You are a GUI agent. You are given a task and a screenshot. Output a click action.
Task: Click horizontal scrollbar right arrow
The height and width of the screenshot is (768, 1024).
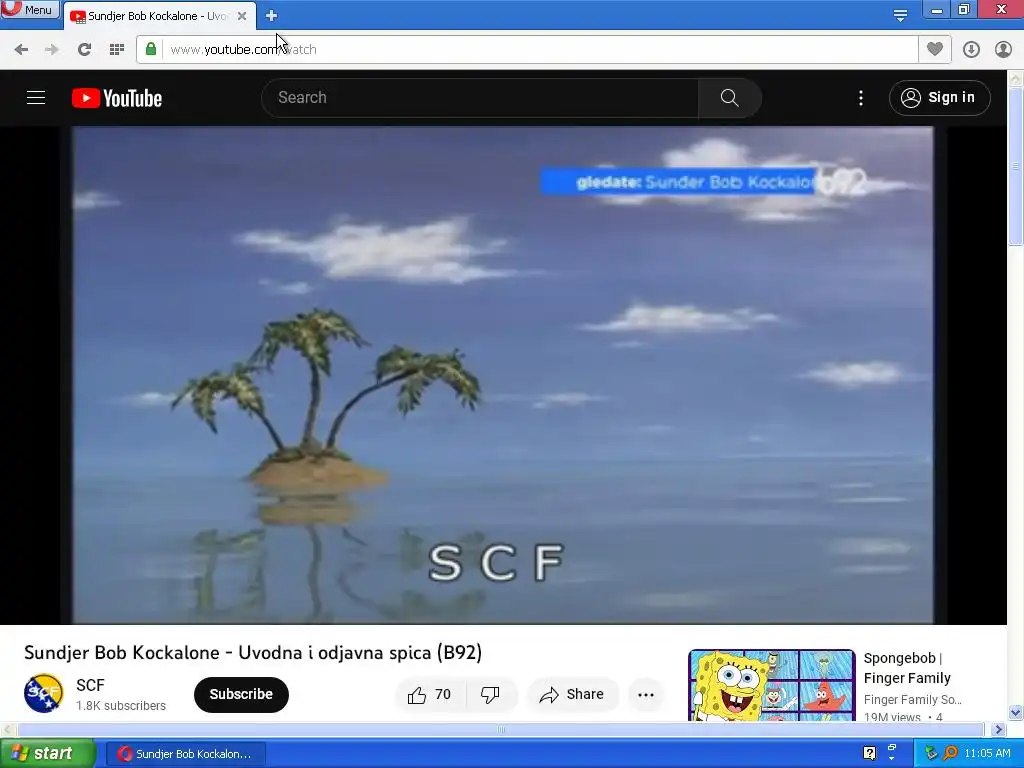click(999, 729)
